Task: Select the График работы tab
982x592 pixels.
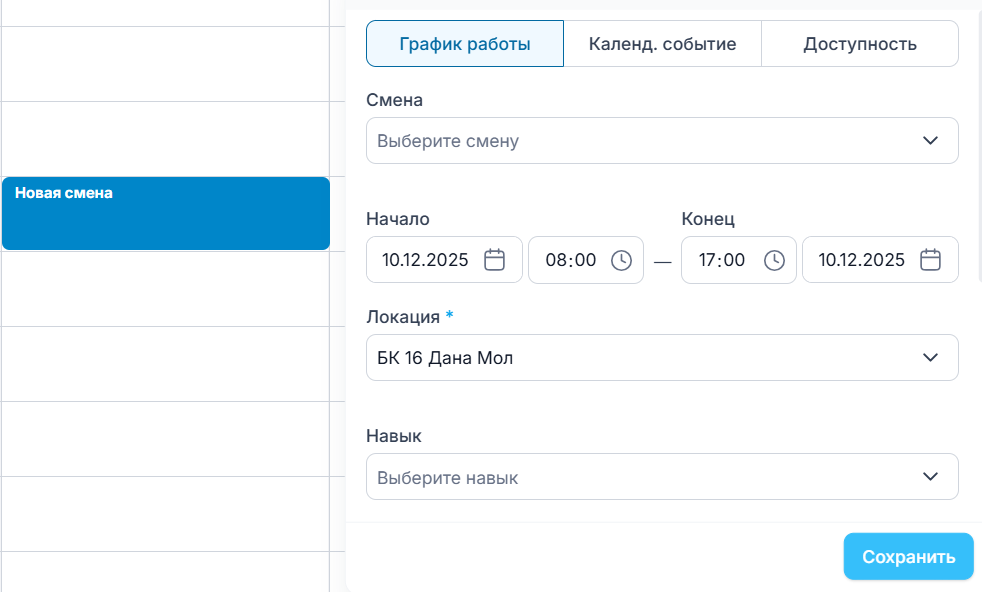Action: (x=465, y=44)
